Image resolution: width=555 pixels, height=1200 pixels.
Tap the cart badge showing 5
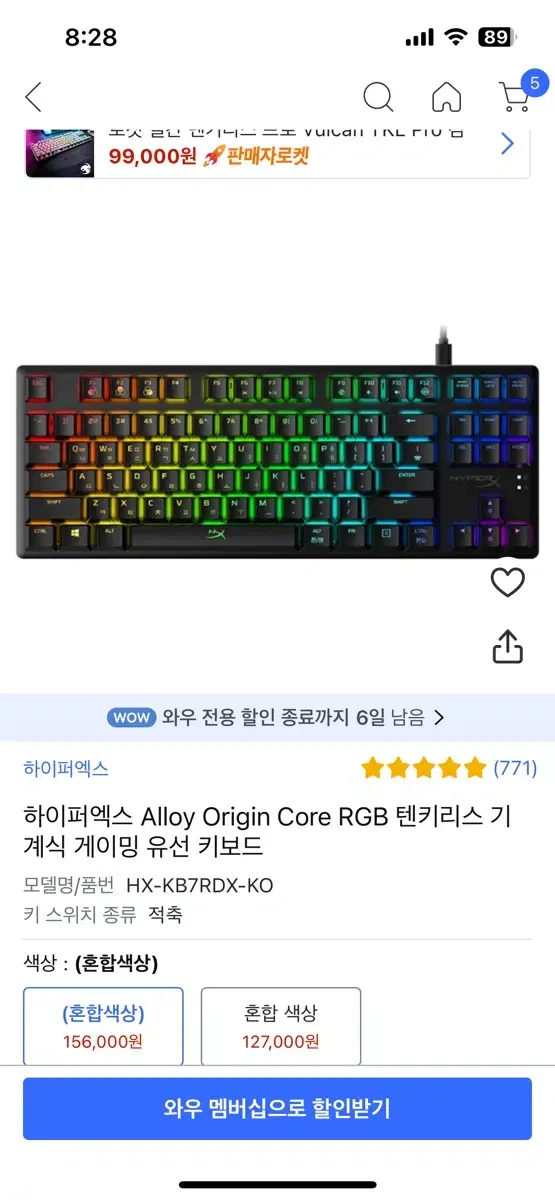[534, 84]
